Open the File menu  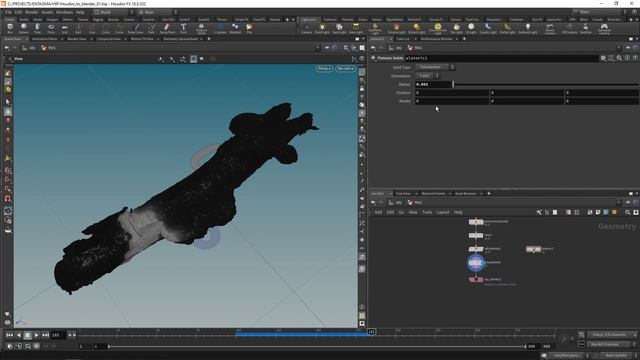point(8,12)
